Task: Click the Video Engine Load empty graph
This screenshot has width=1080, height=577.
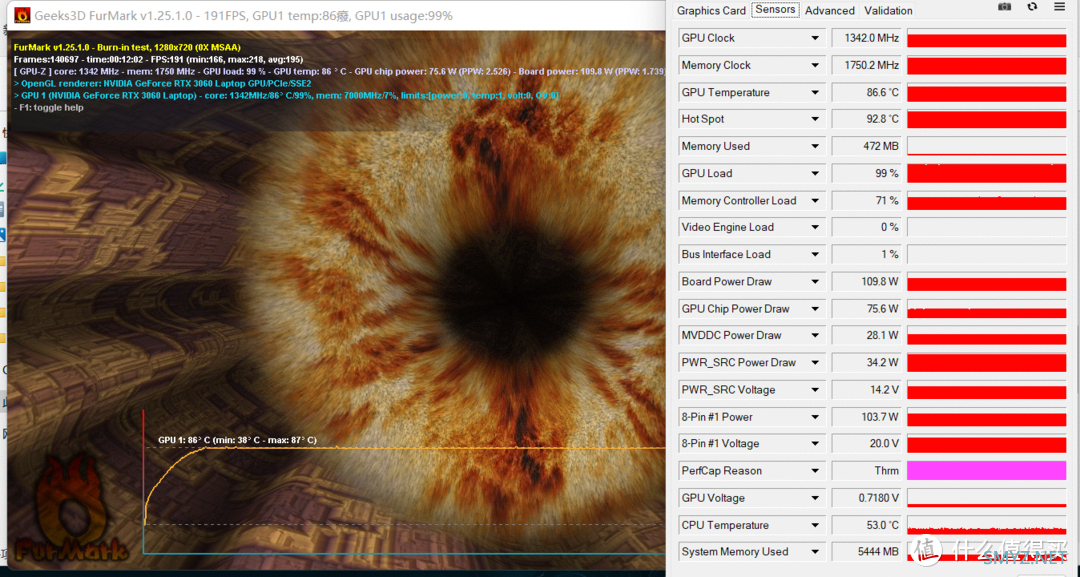Action: click(986, 227)
